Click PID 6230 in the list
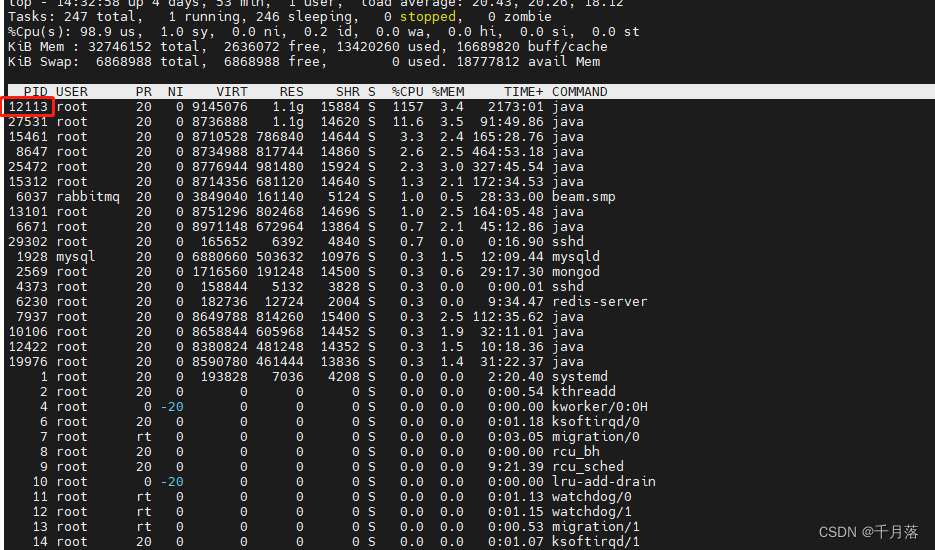Image resolution: width=935 pixels, height=550 pixels. [x=32, y=302]
